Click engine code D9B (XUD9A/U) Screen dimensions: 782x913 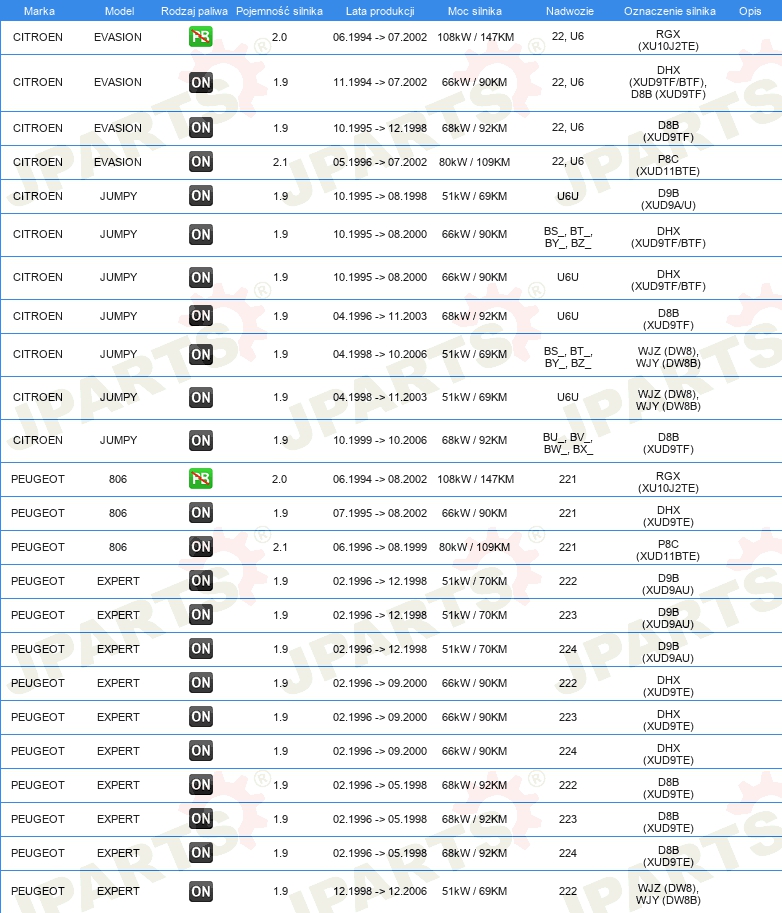pos(668,199)
